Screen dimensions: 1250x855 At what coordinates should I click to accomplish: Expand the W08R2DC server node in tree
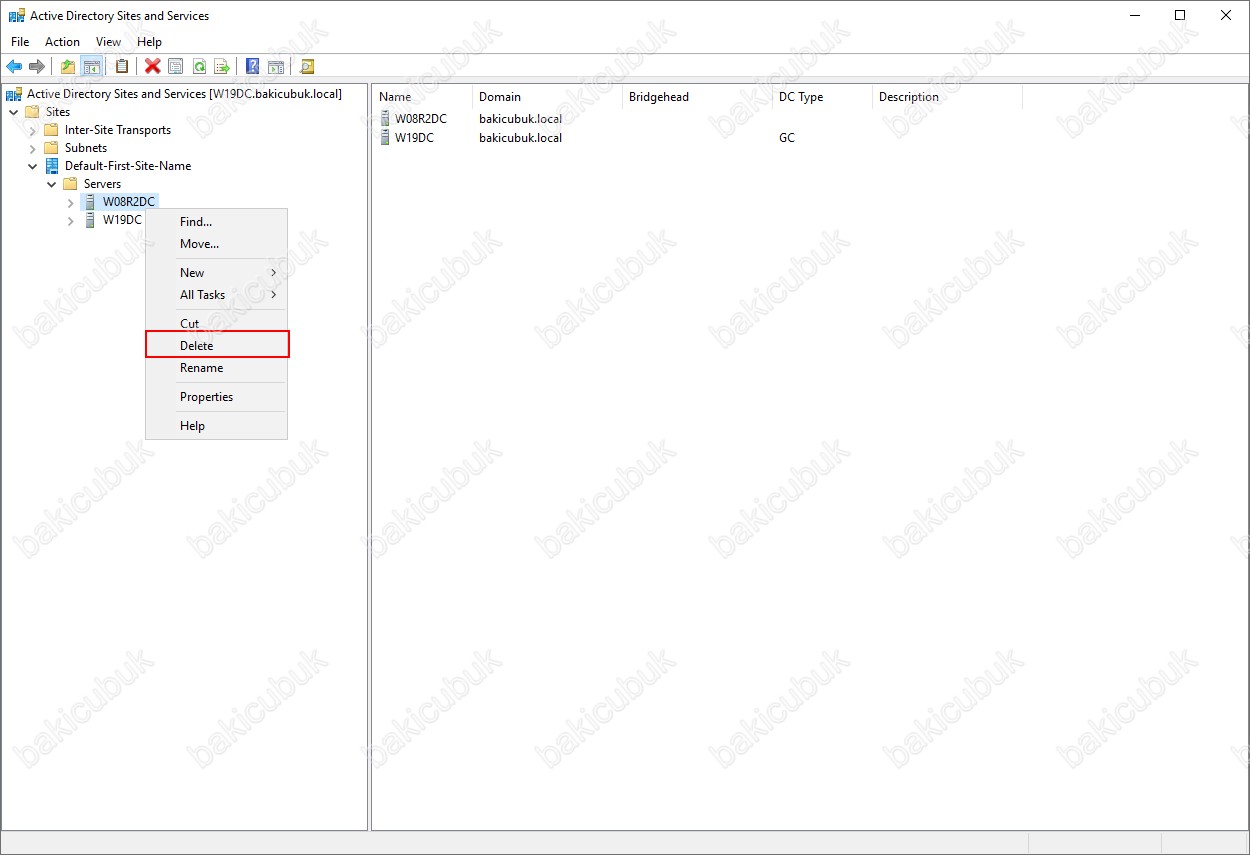click(70, 202)
